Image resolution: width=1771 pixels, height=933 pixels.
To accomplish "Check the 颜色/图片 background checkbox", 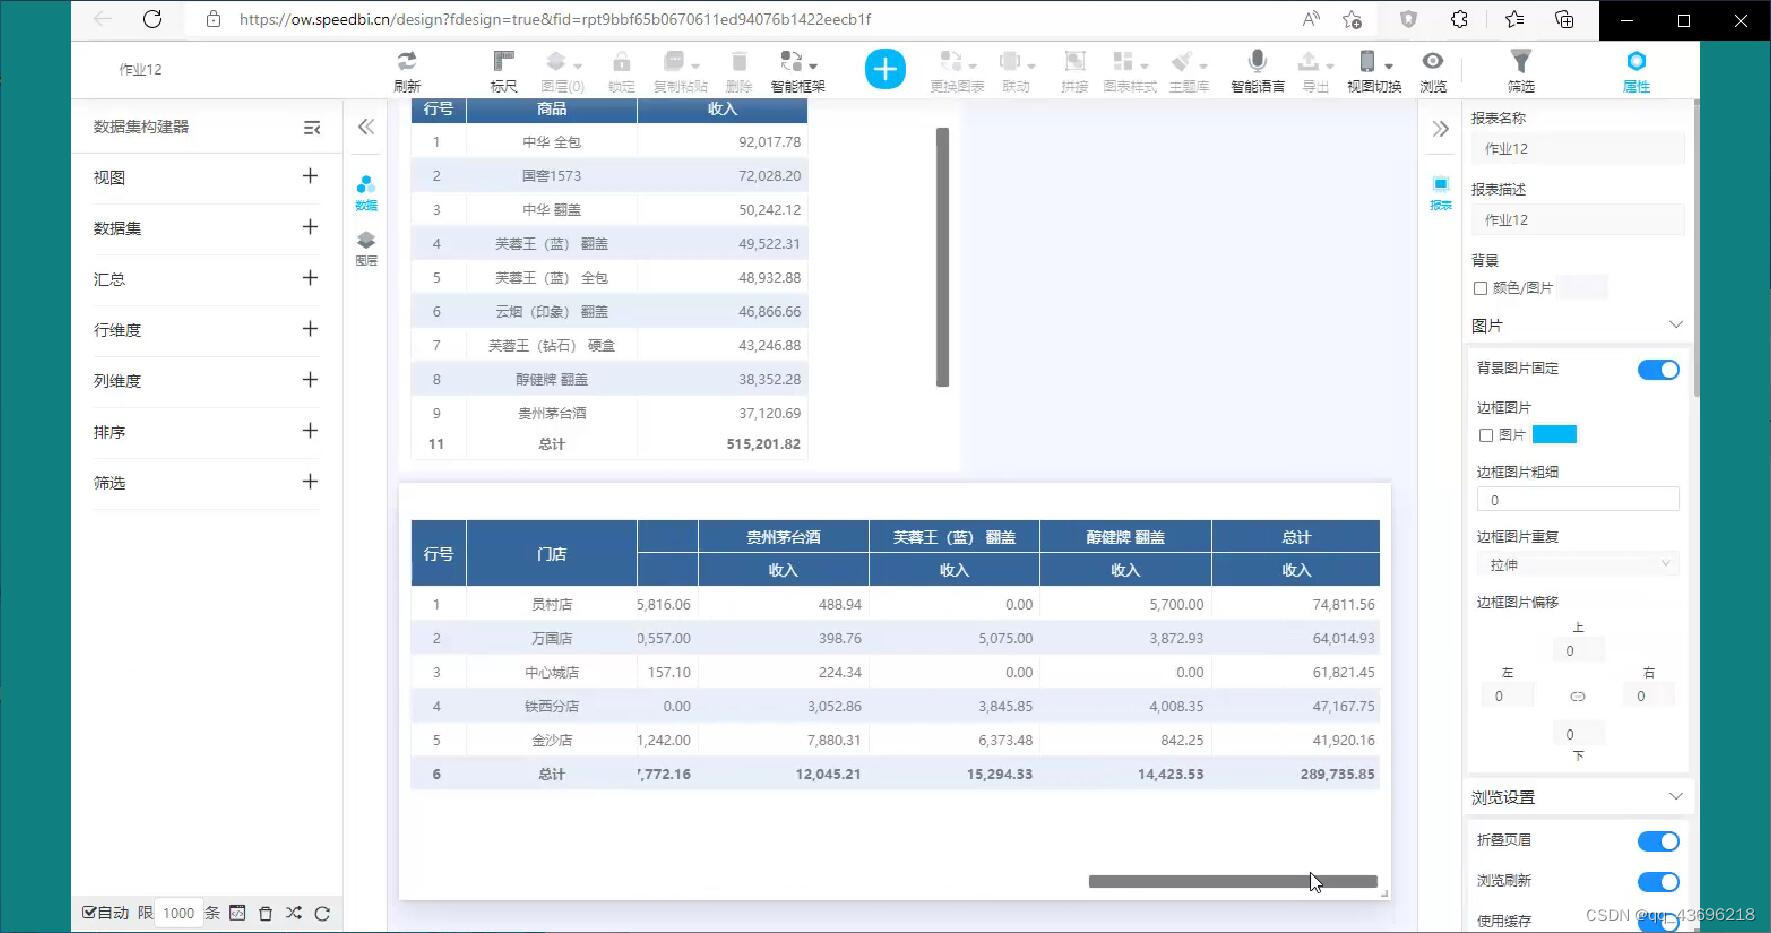I will [x=1480, y=288].
